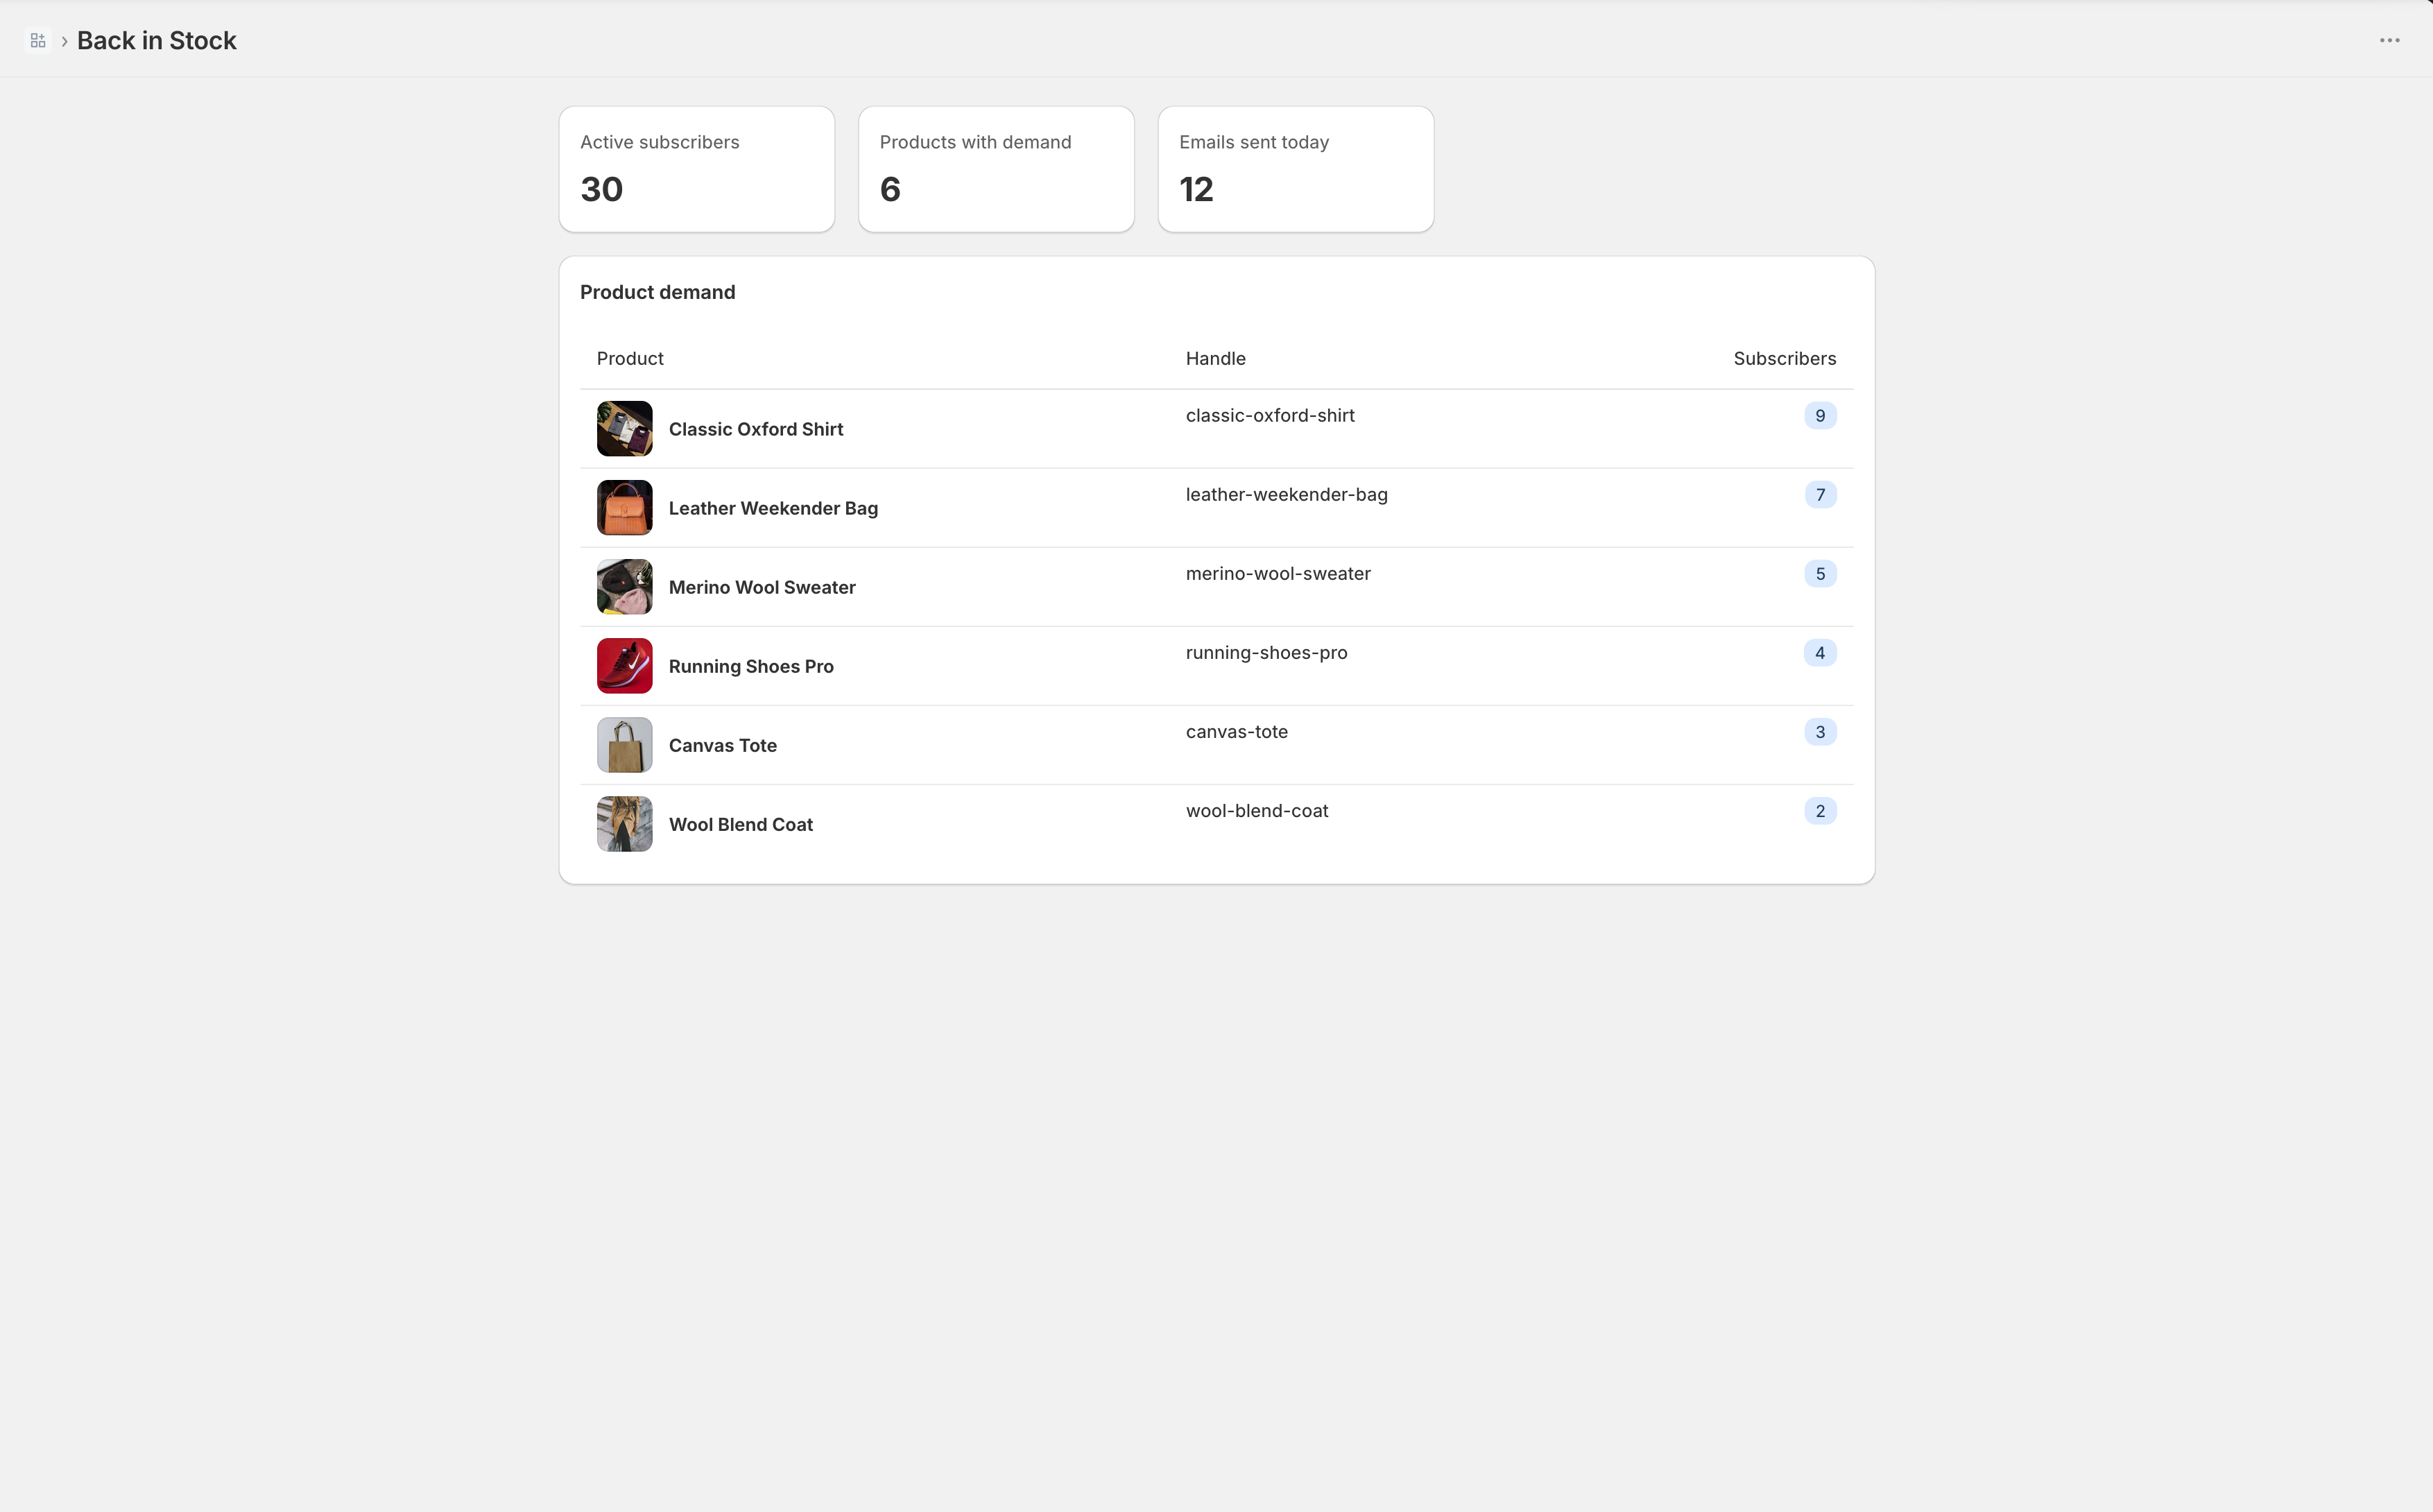This screenshot has height=1512, width=2433.
Task: Open Wool Blend Coat product thumbnail
Action: [625, 824]
